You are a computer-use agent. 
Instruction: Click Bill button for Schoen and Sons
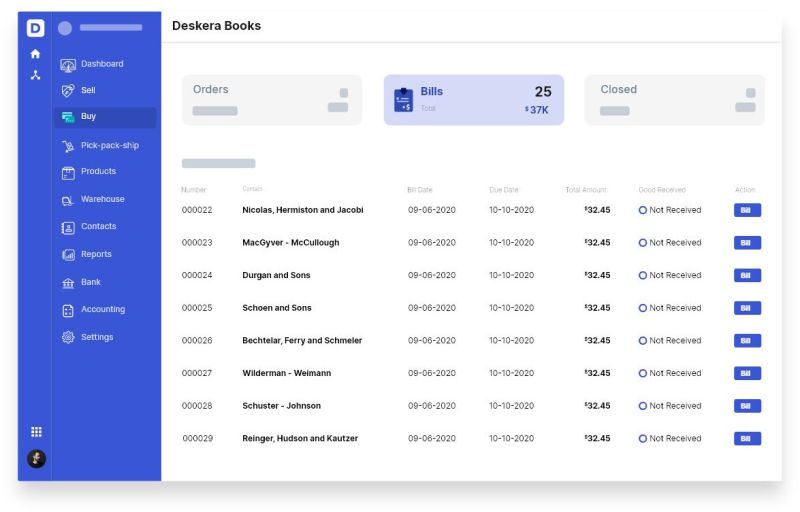point(747,308)
